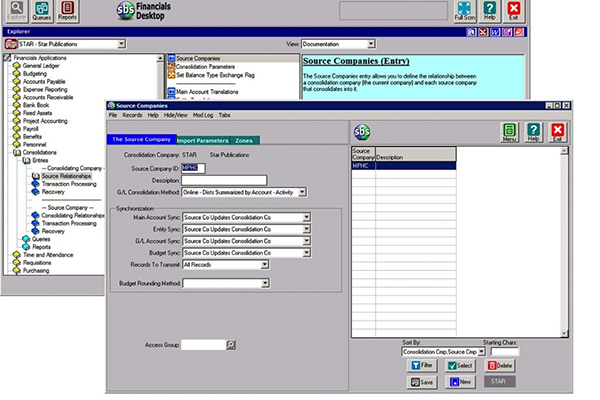Select Requisitions tree item
Viewport: 600px width, 400px height.
pos(37,263)
